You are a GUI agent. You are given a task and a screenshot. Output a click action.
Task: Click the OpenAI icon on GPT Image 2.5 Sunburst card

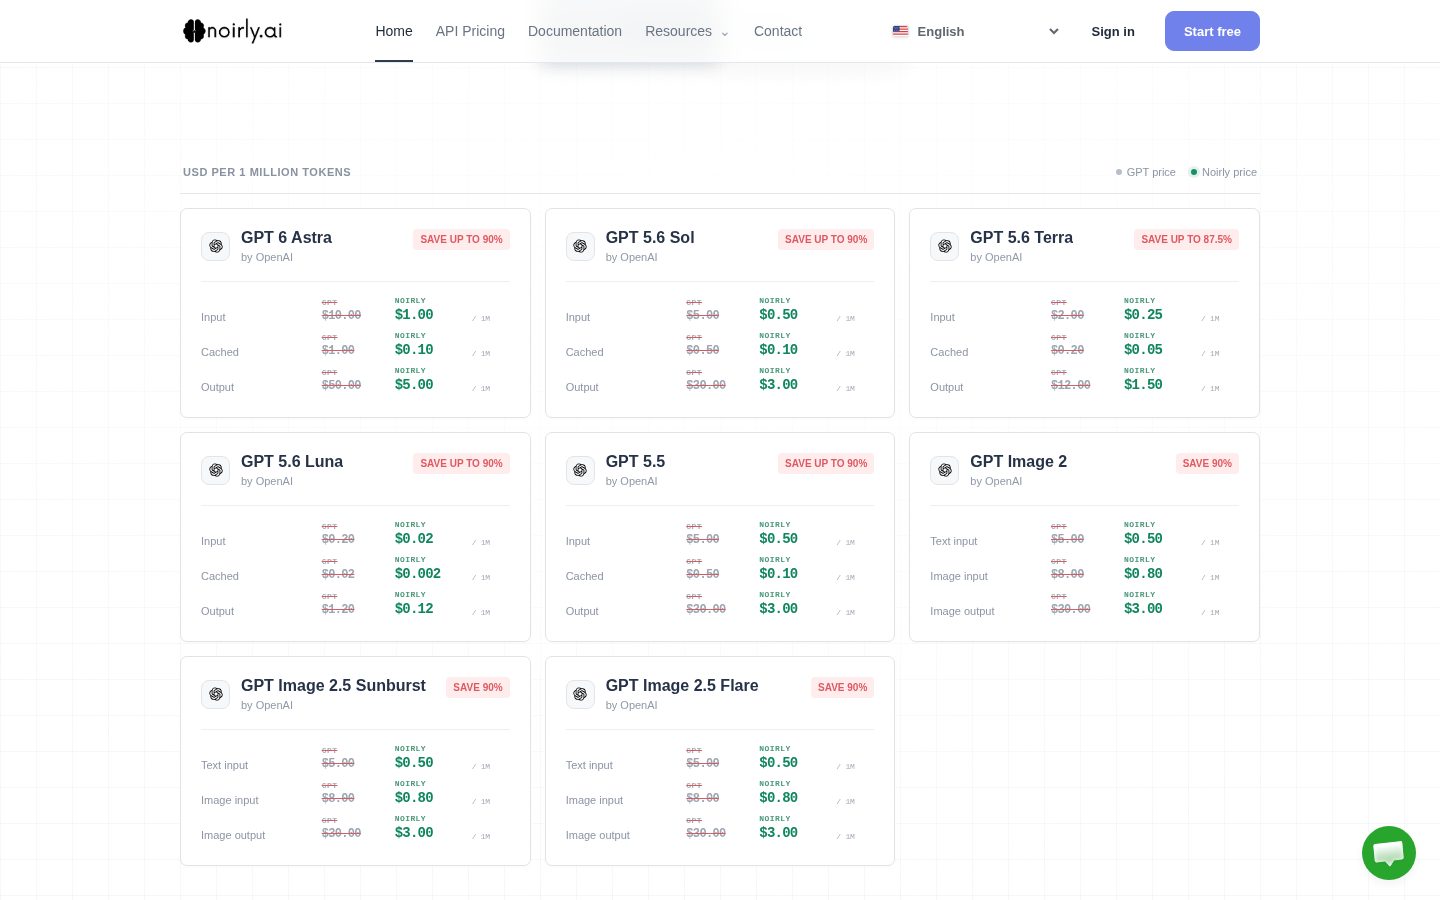(216, 694)
